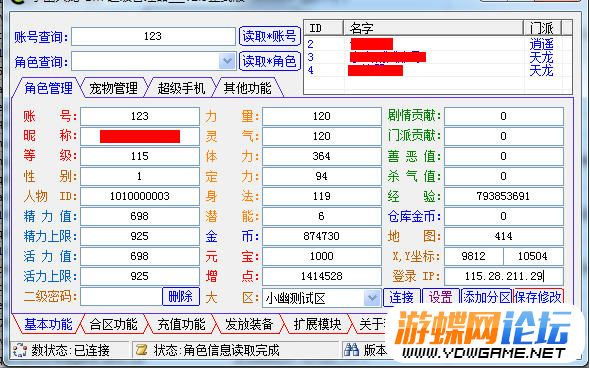
Task: Click the 体力 field showing 364
Action: pyautogui.click(x=322, y=156)
